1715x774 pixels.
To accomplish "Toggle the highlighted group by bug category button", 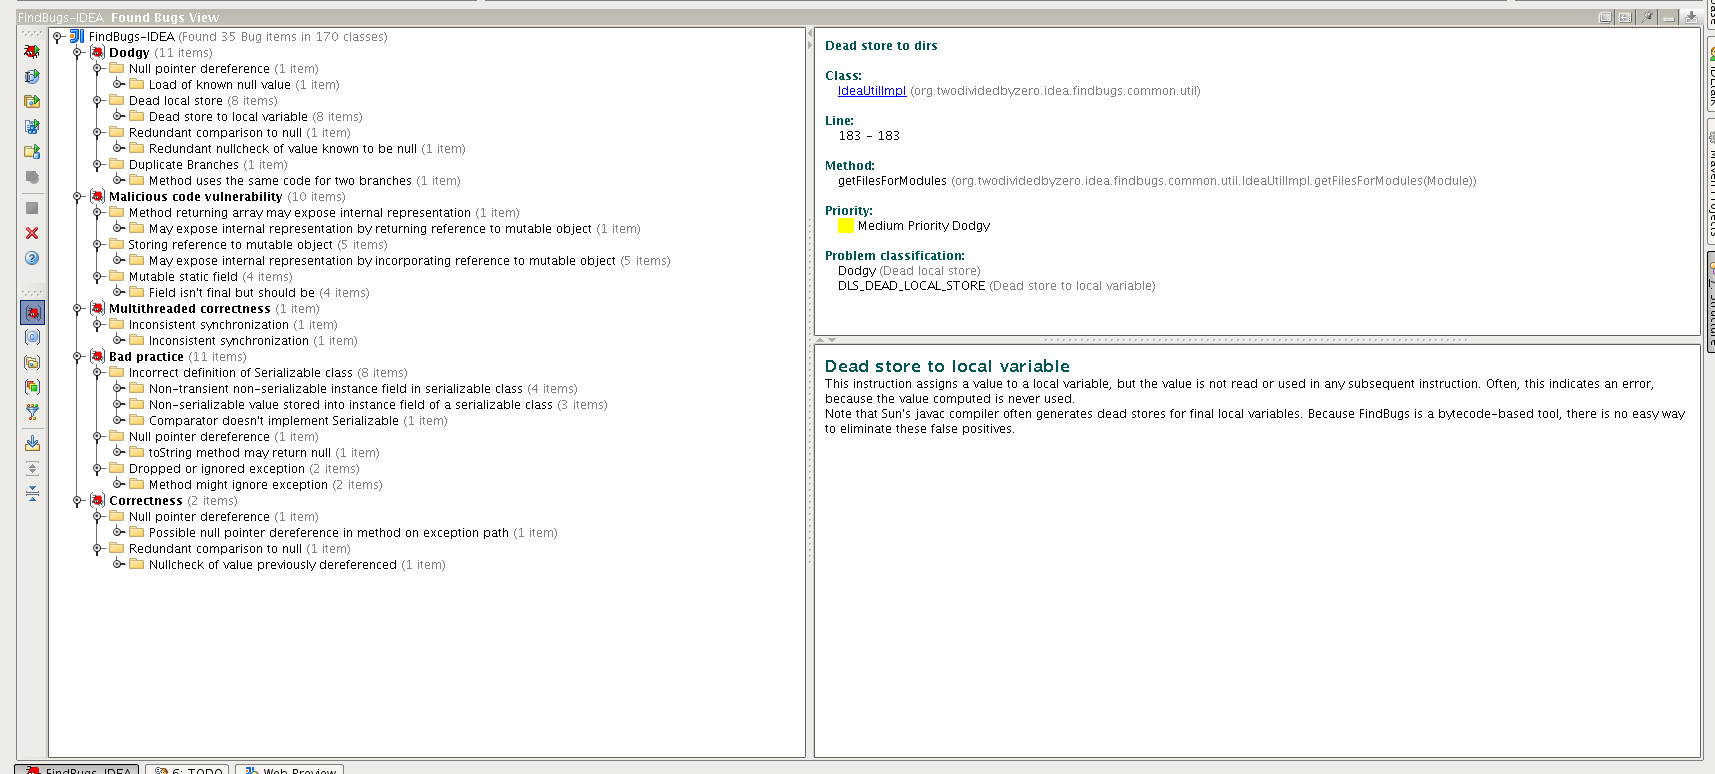I will (32, 313).
